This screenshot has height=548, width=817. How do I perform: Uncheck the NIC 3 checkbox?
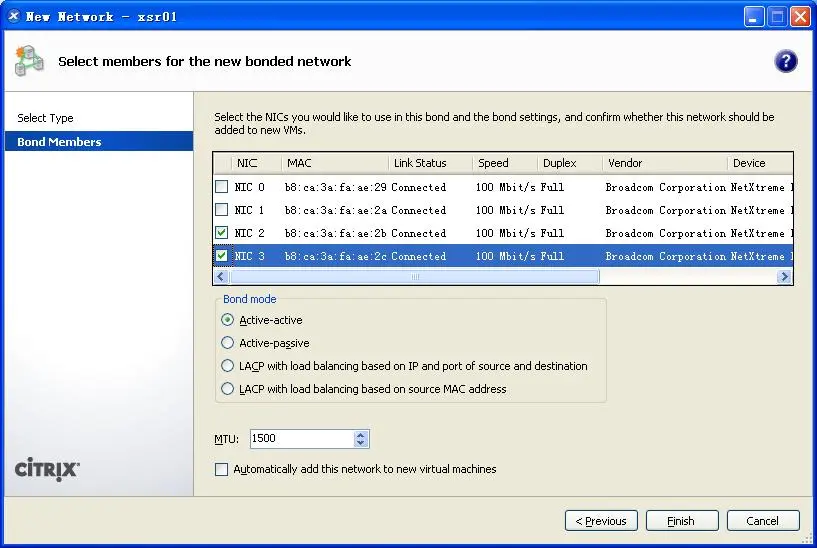(x=221, y=255)
